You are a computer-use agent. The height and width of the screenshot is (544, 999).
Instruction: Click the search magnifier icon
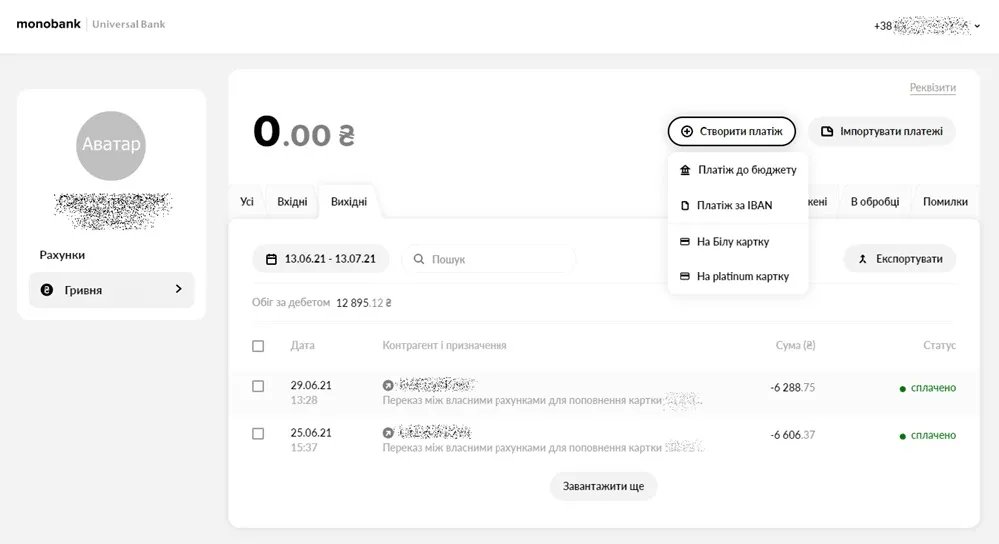click(419, 259)
